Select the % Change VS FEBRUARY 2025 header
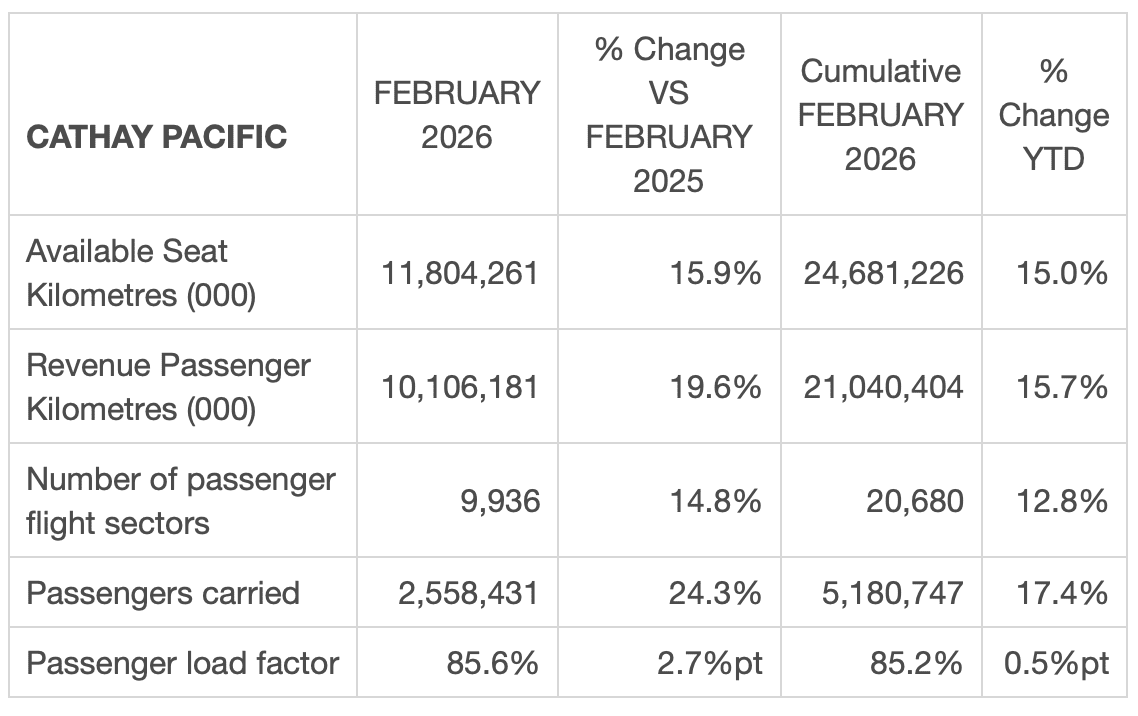Viewport: 1138px width, 716px height. tap(669, 115)
